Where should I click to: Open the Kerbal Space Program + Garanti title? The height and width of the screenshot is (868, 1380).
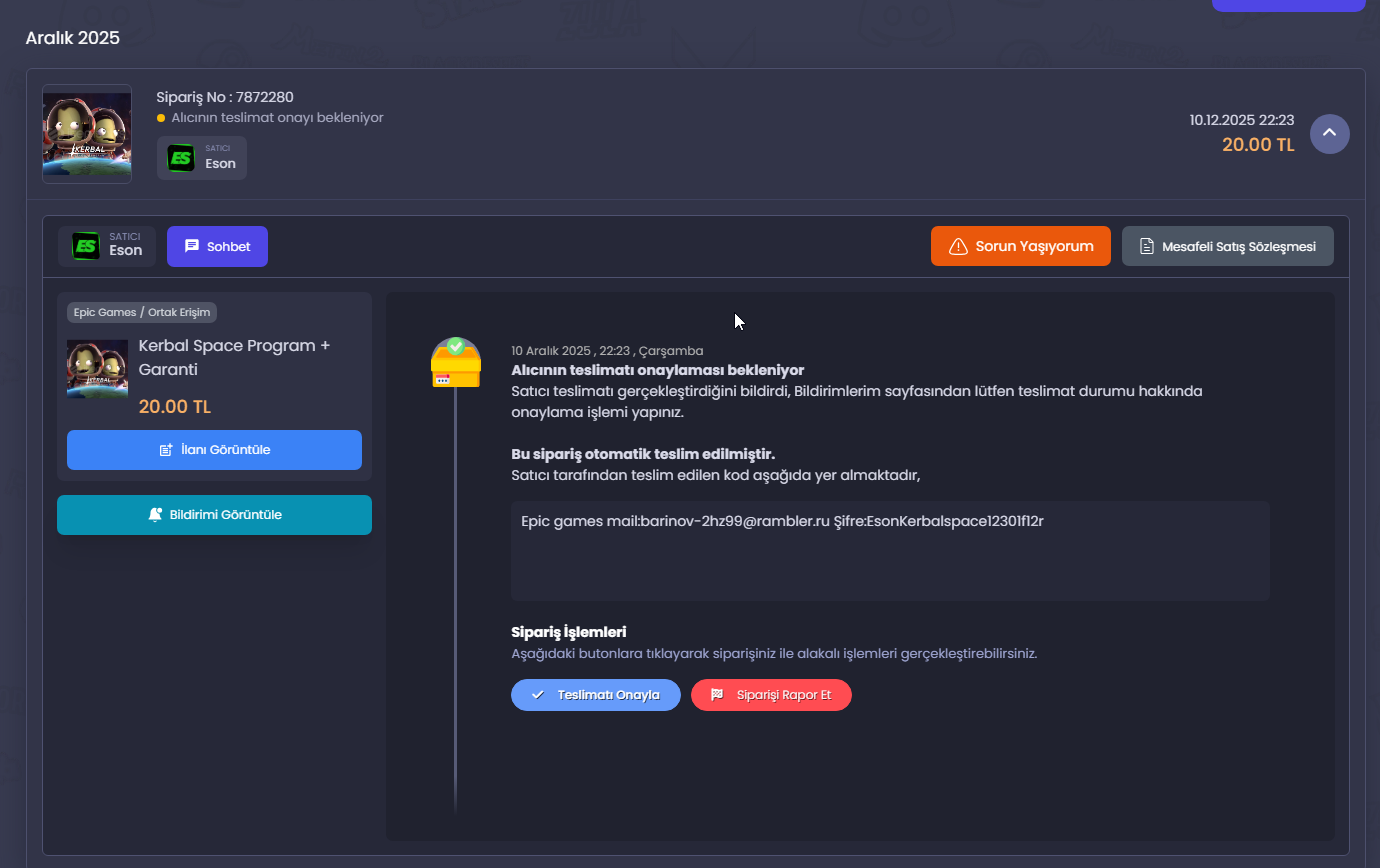[234, 357]
